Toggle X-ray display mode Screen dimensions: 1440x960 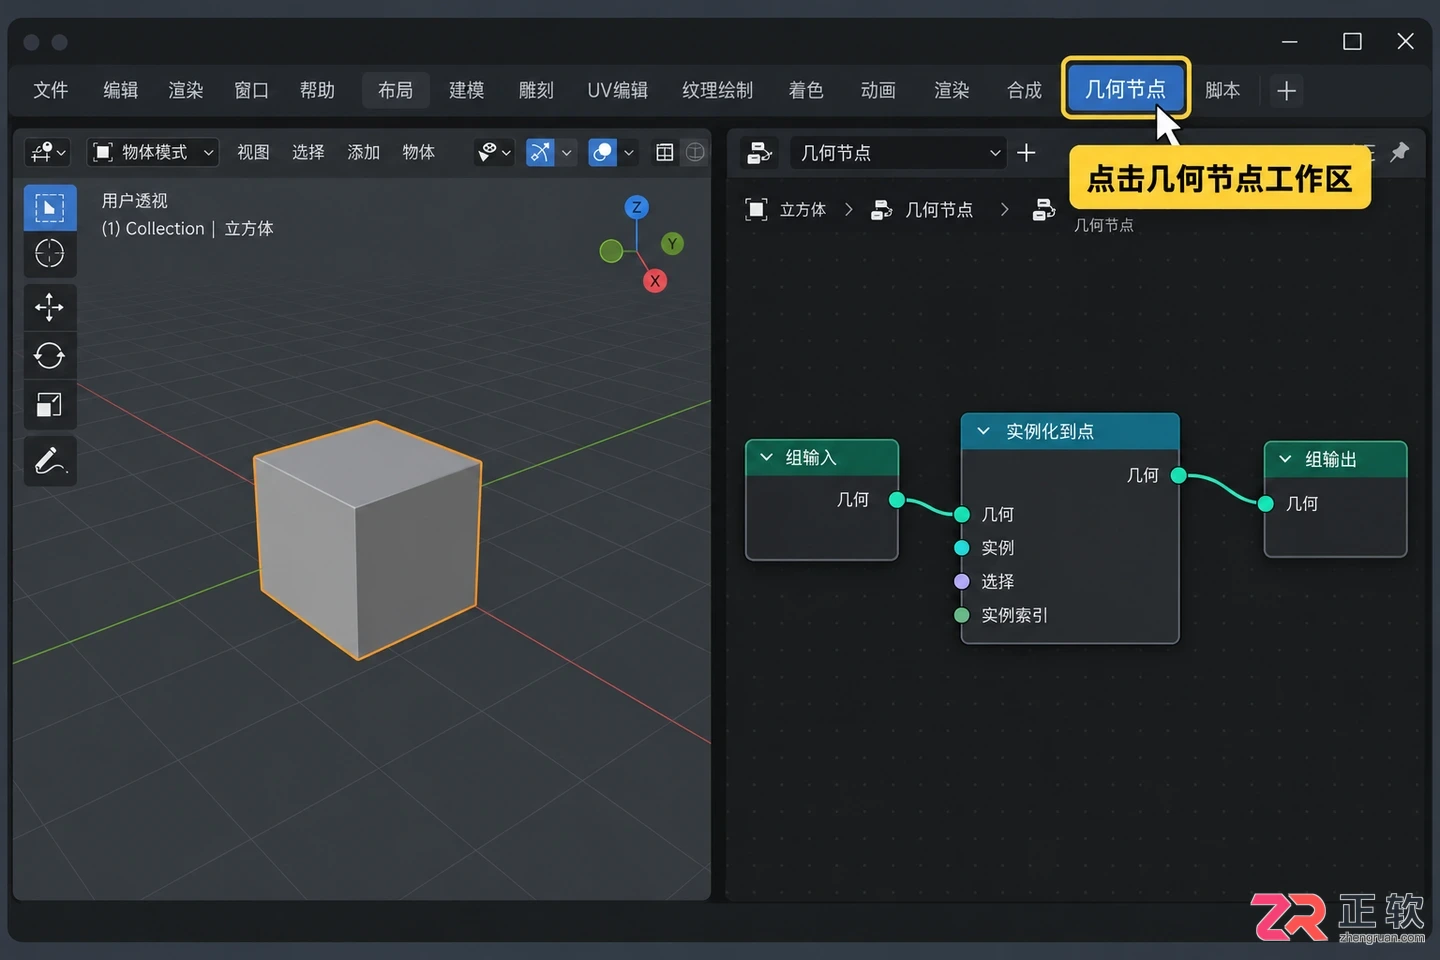click(x=665, y=152)
